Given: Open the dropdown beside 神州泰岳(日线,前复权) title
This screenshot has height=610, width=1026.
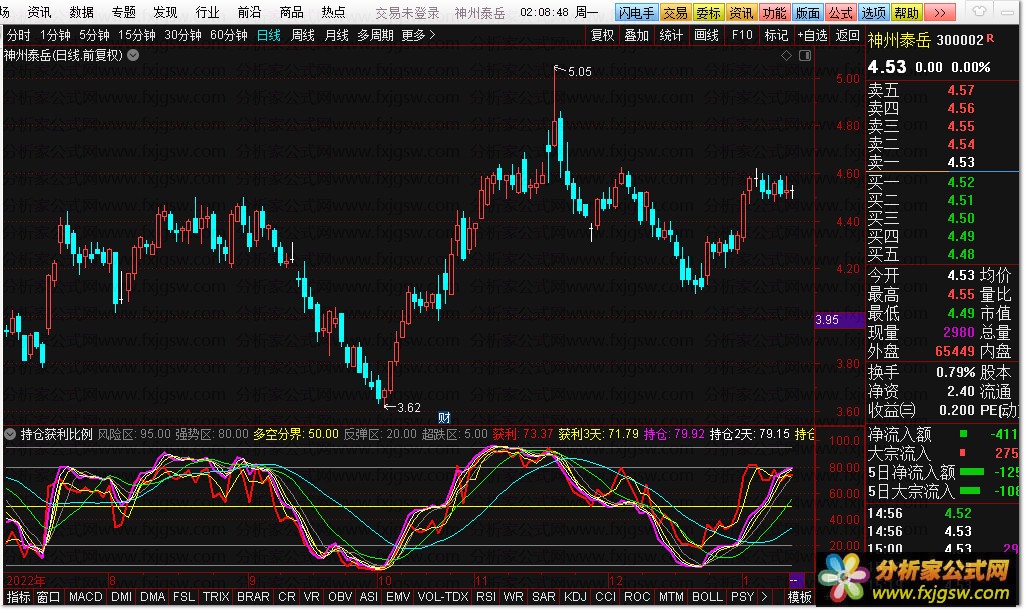Looking at the screenshot, I should pos(133,56).
